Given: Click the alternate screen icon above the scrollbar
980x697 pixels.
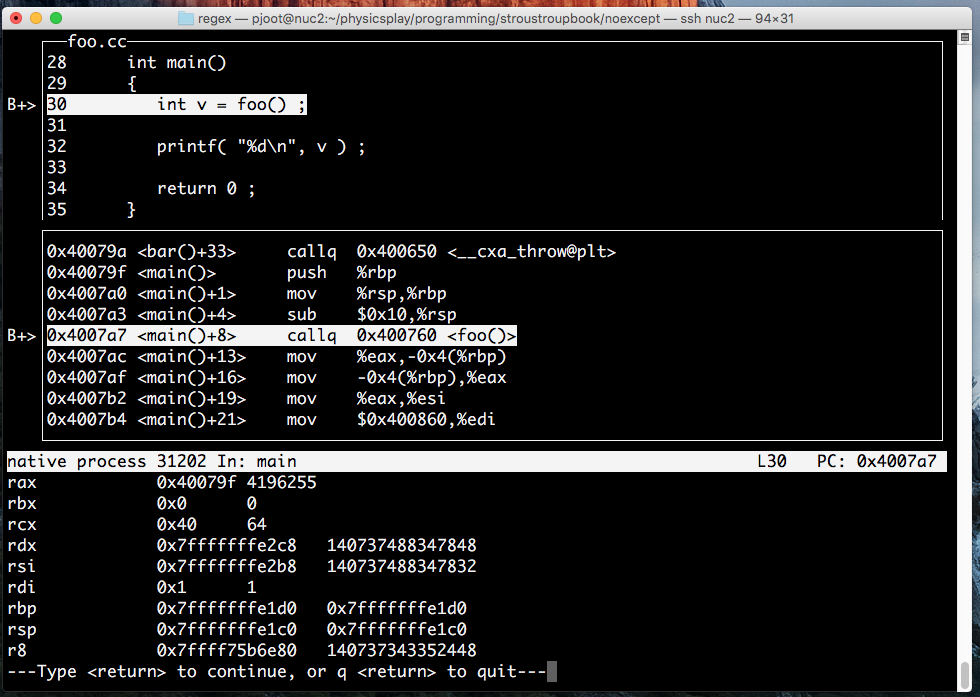Looking at the screenshot, I should coord(964,38).
